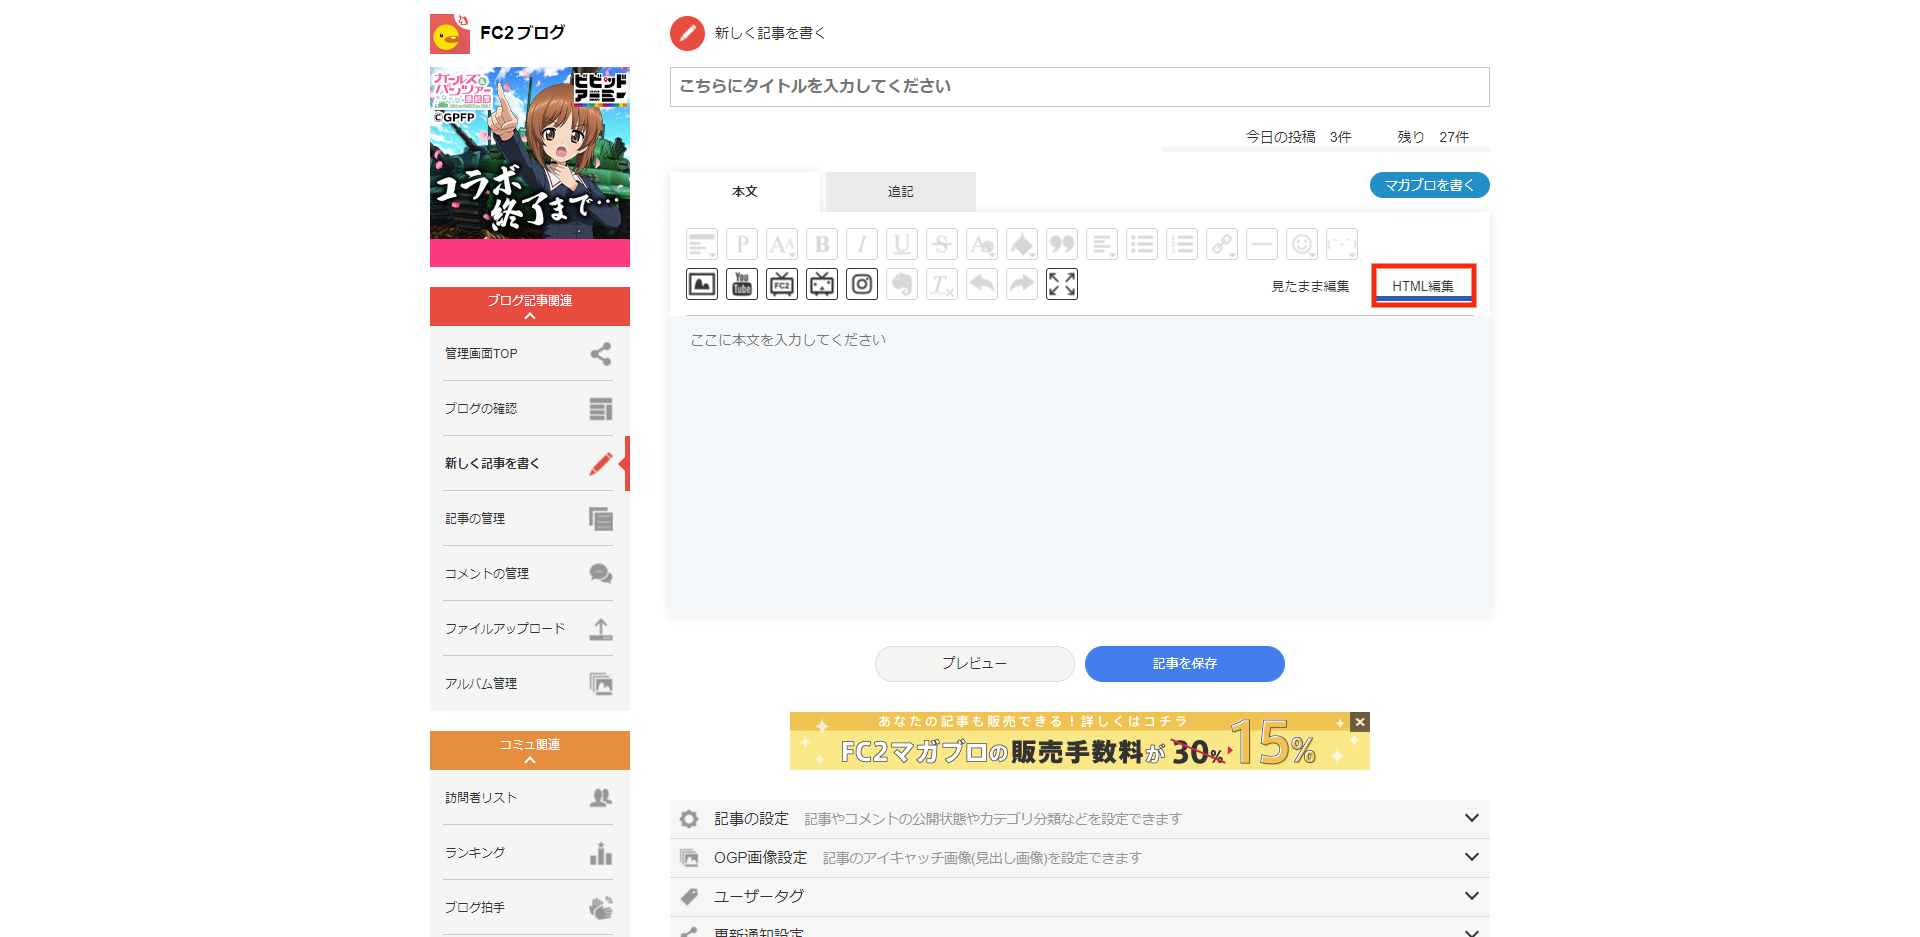Click the Niconico TV-face video icon
Image resolution: width=1920 pixels, height=937 pixels.
pos(822,284)
